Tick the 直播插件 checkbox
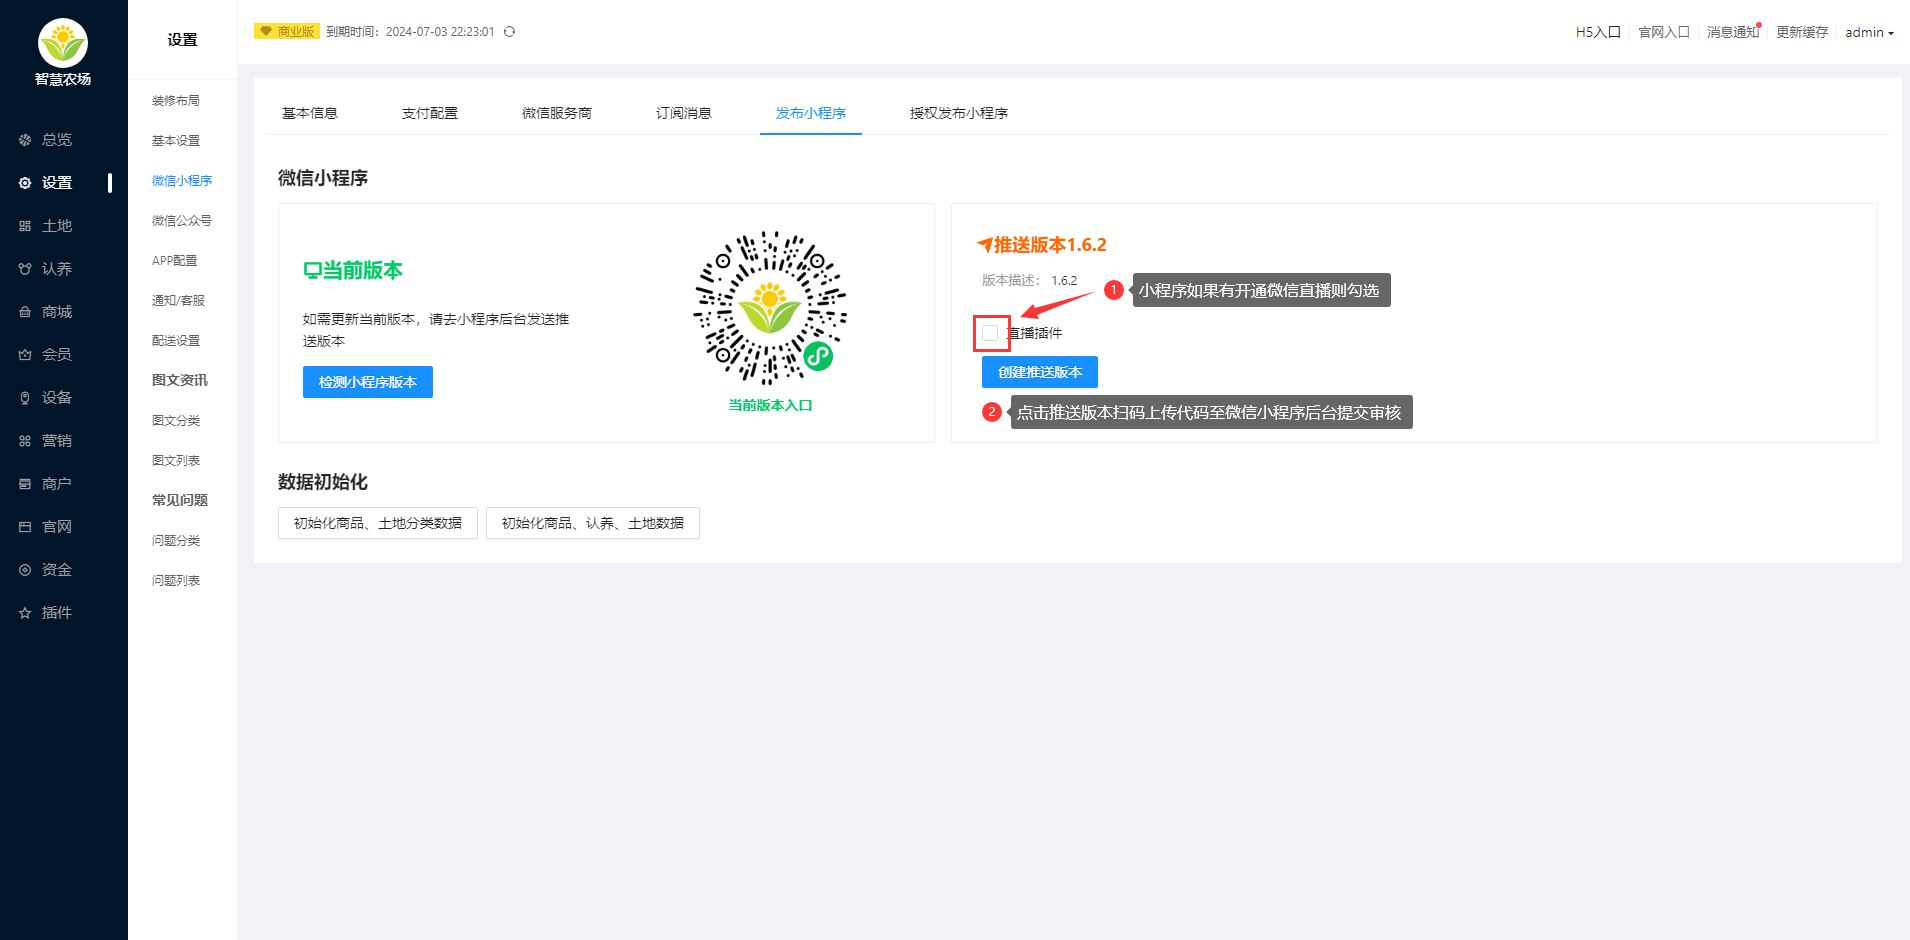The width and height of the screenshot is (1910, 940). [x=990, y=333]
